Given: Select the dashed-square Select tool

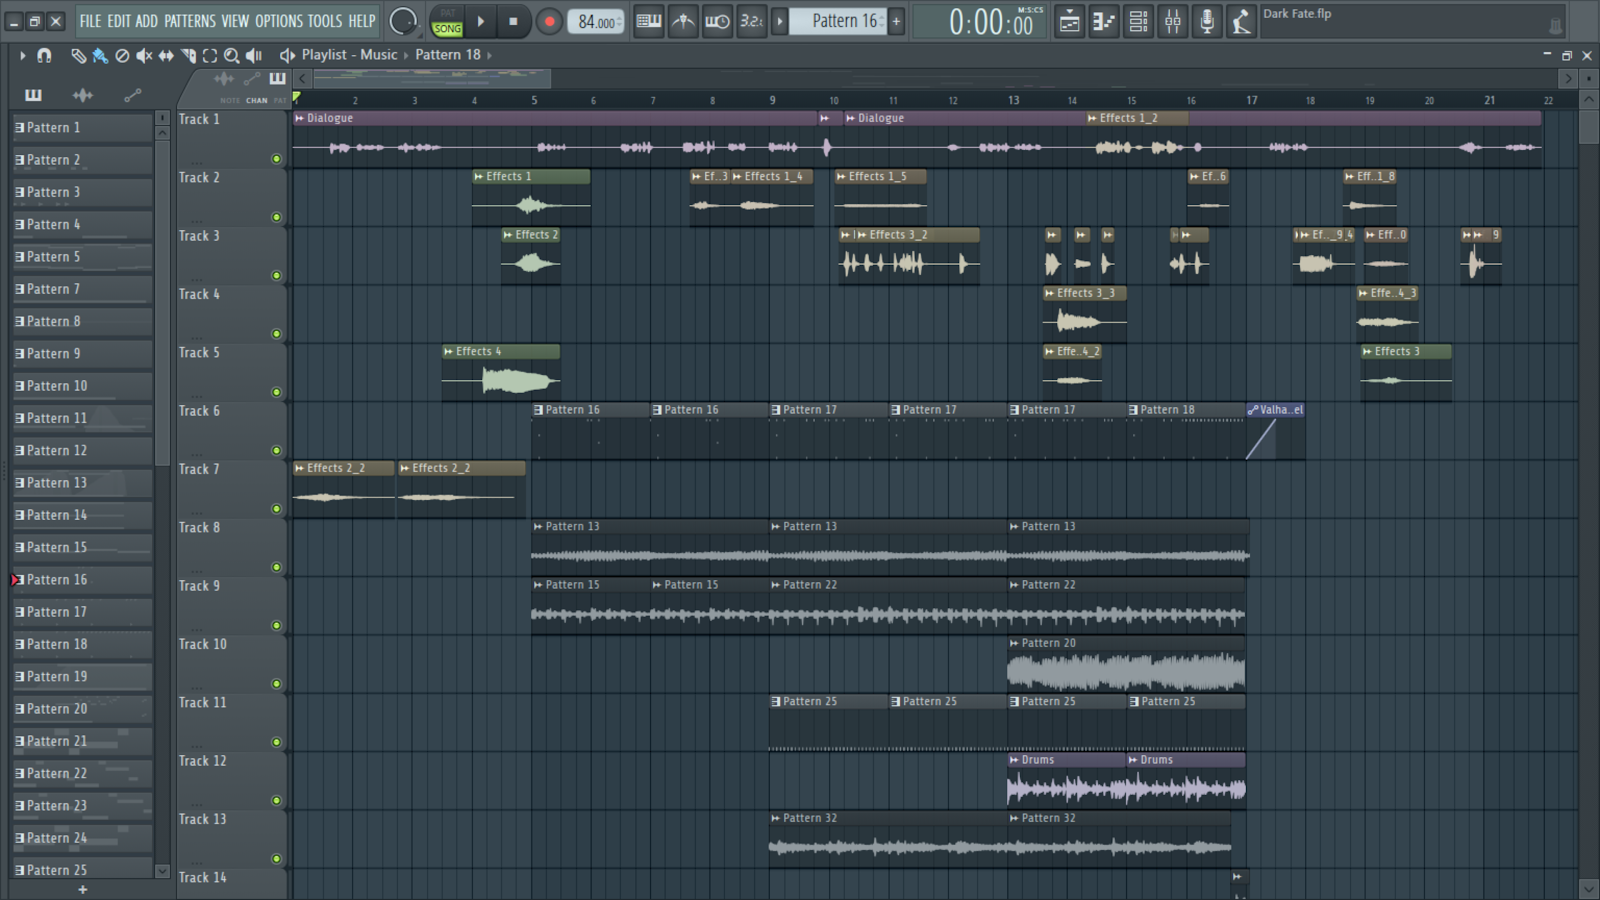Looking at the screenshot, I should point(210,56).
